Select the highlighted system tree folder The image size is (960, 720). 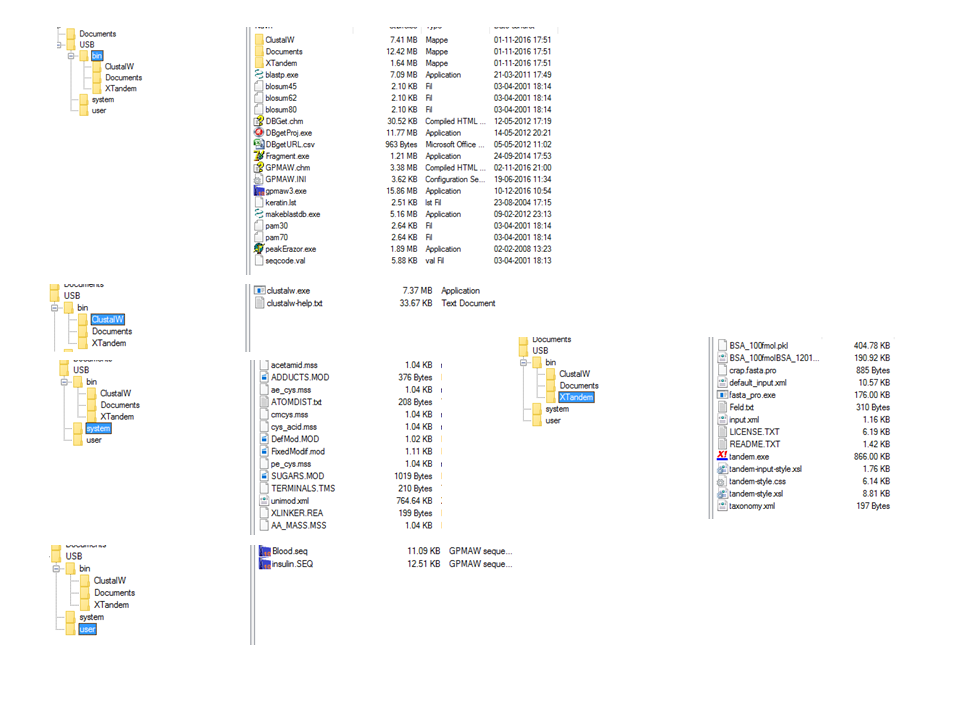(x=98, y=429)
